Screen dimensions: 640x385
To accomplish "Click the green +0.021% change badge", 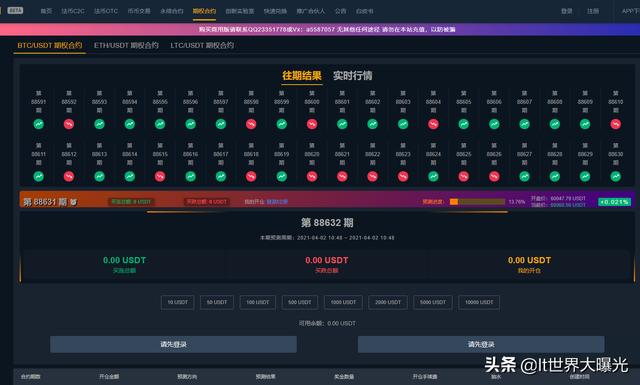I will point(614,202).
